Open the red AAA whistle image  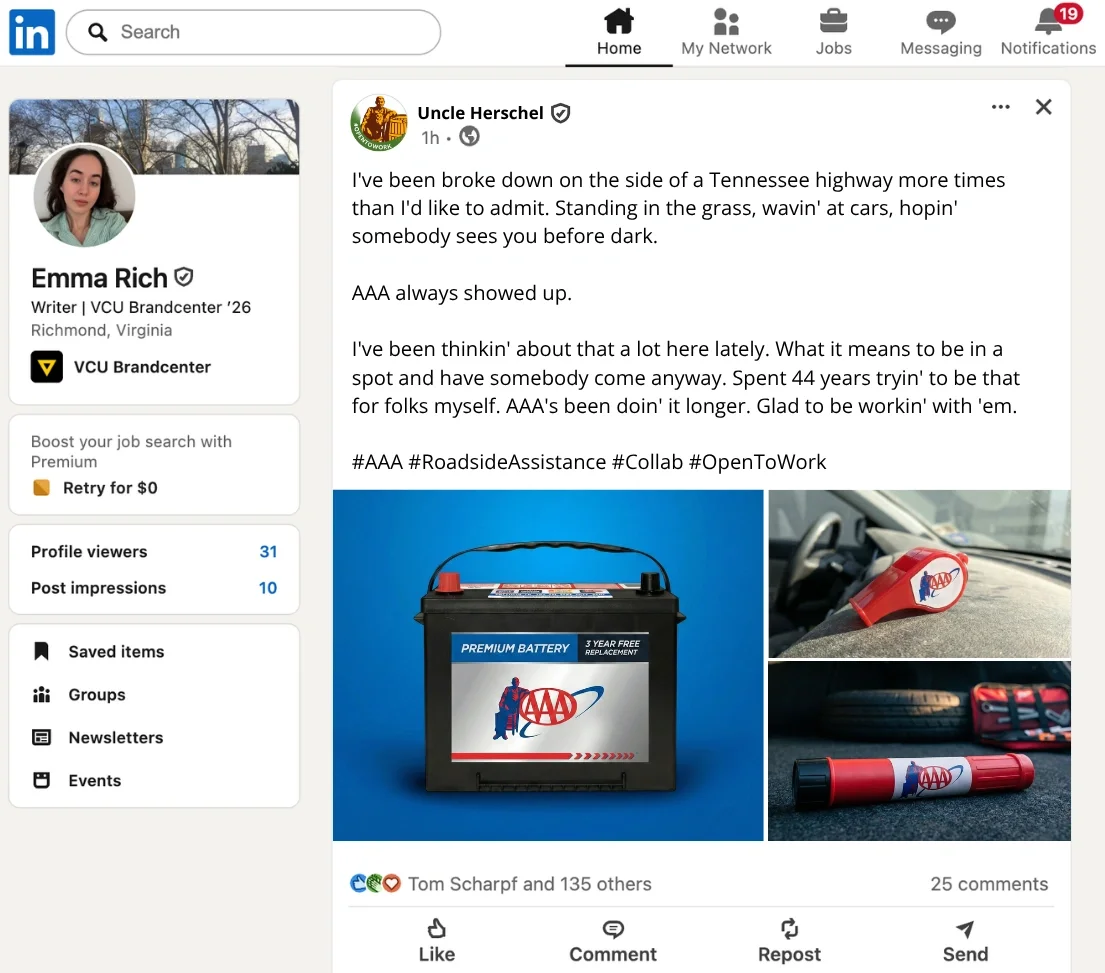(919, 574)
